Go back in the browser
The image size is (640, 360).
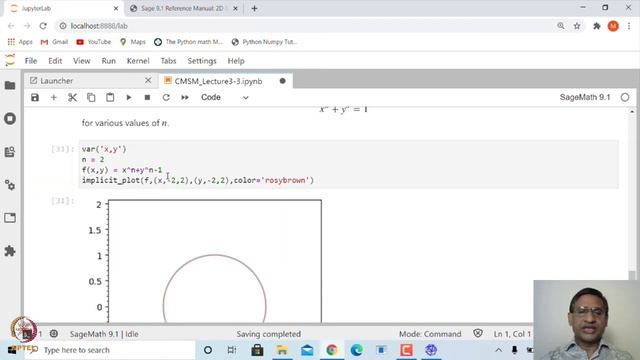pos(11,26)
